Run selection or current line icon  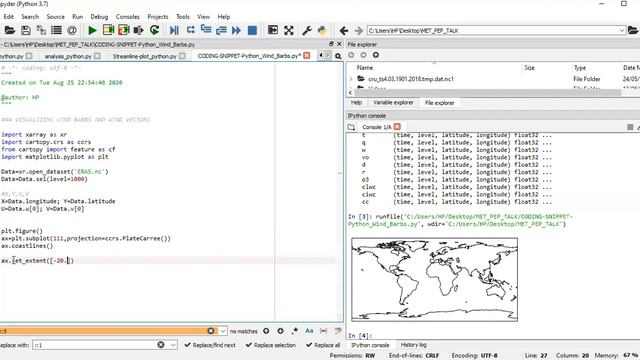click(x=139, y=30)
